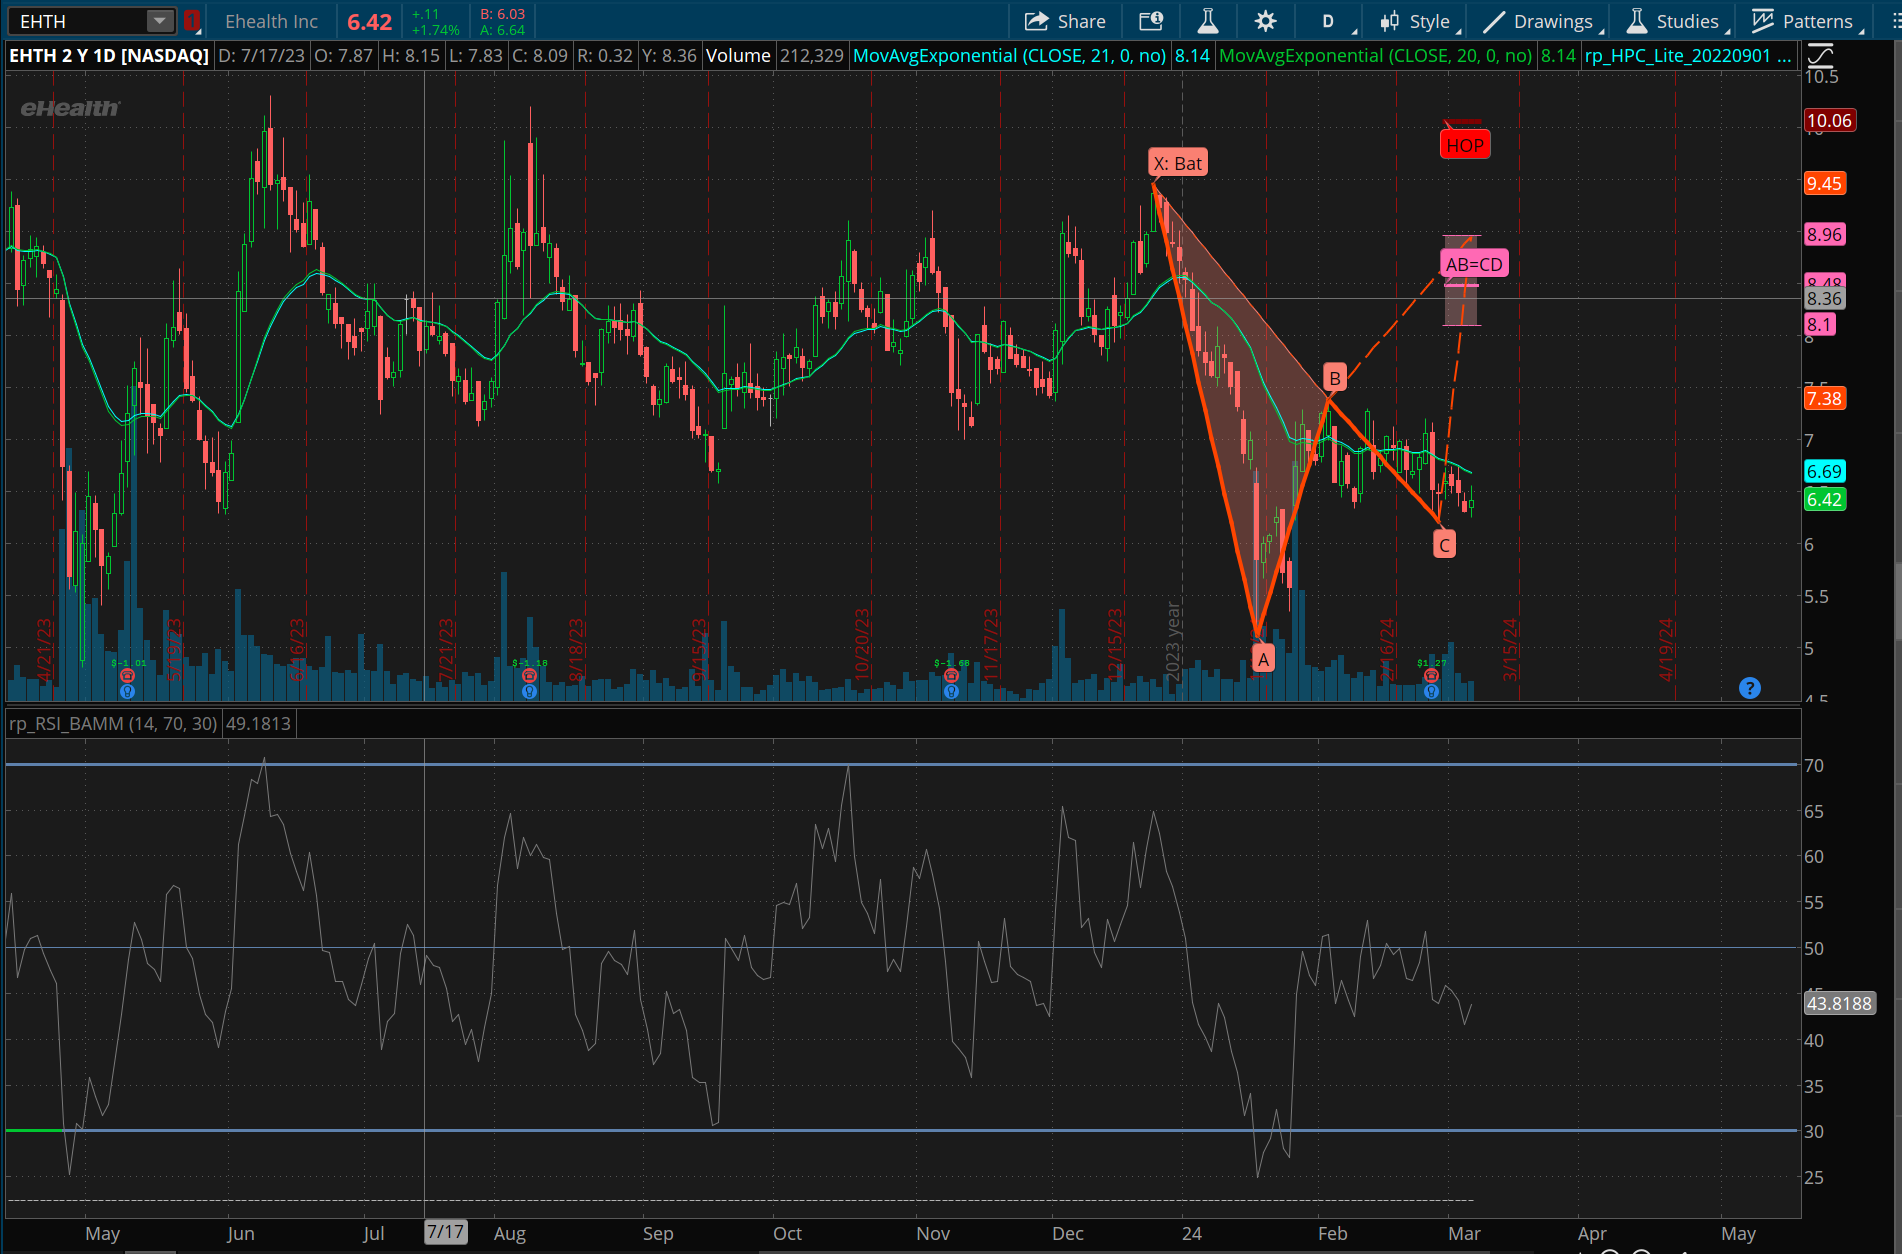Open the Style menu
1902x1254 pixels.
1419,21
